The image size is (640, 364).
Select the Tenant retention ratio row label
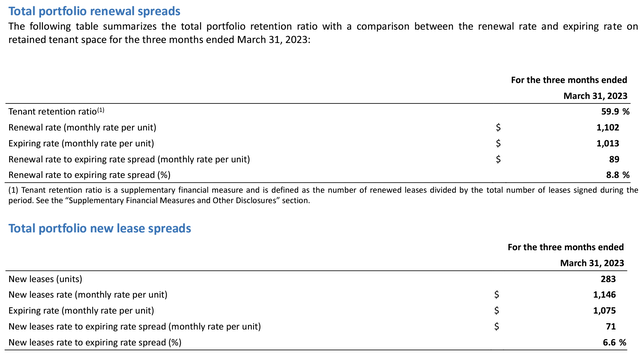click(52, 111)
